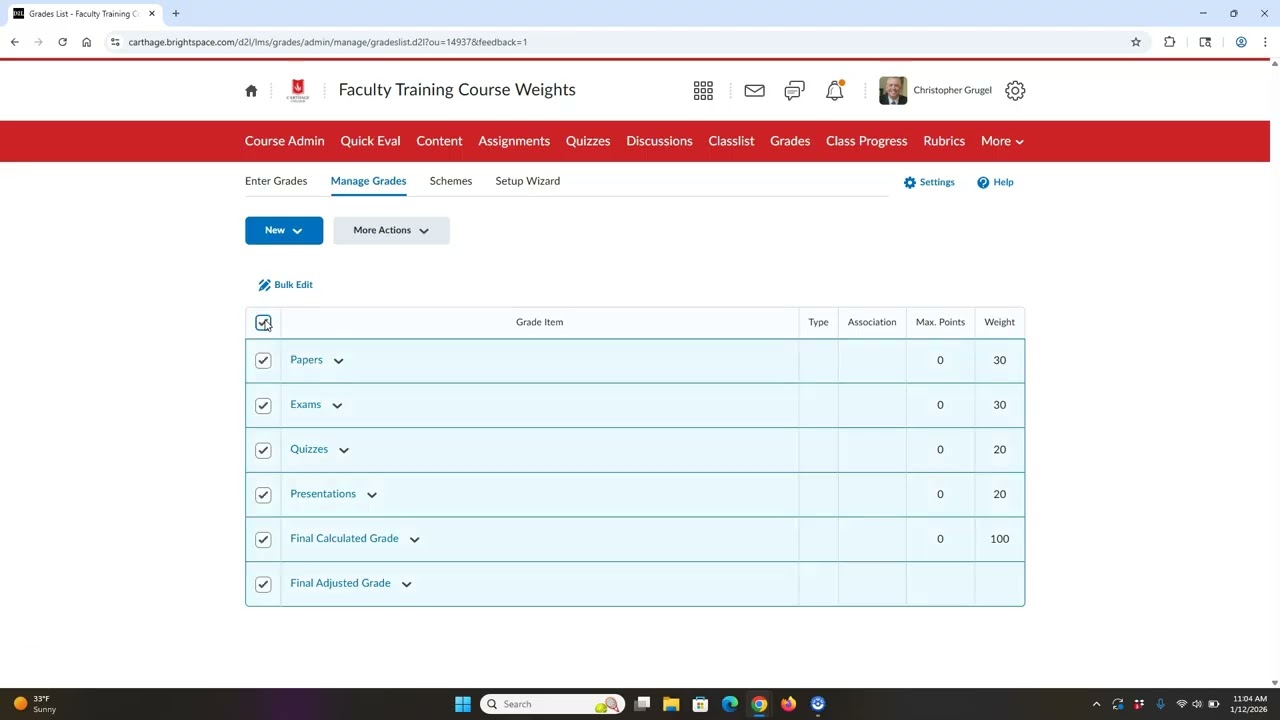Viewport: 1280px width, 720px height.
Task: Open the weather widget showing 33°F Sunny
Action: coord(34,704)
